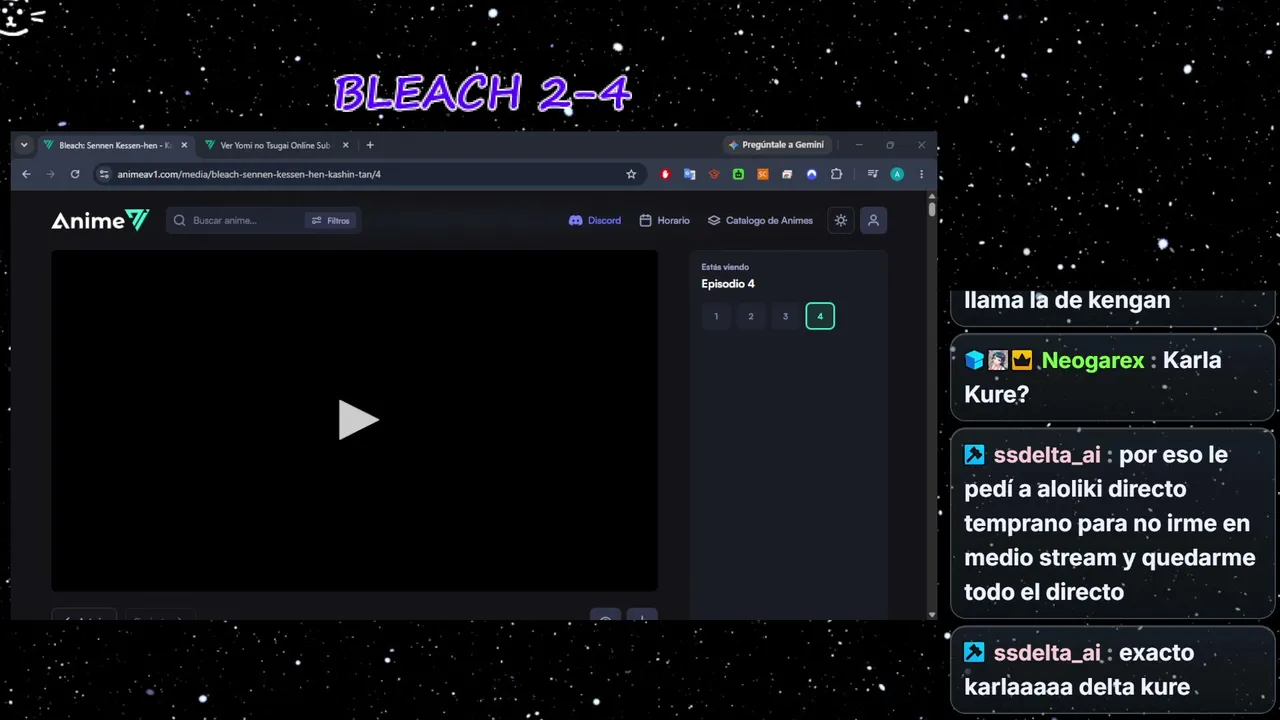Open the Discord link
1280x720 pixels.
tap(595, 220)
